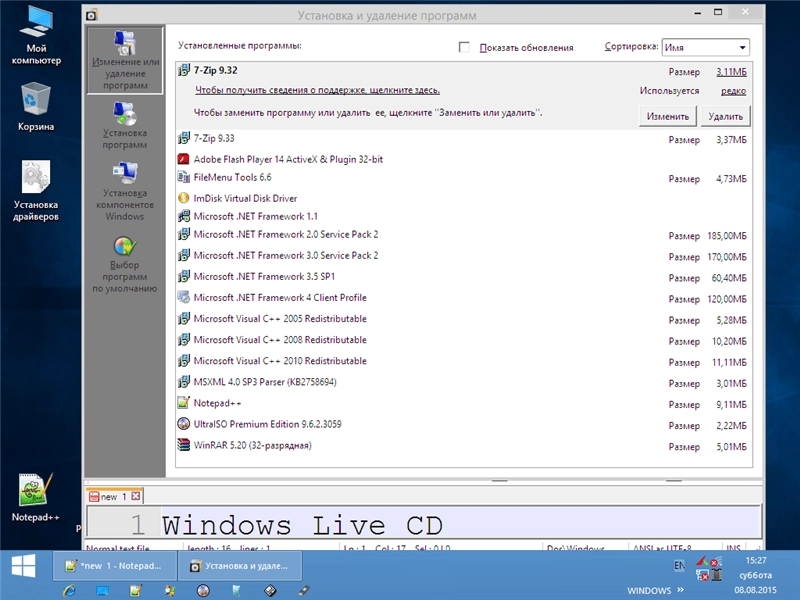Screen dimensions: 800x600
Task: Select Установка программ sidebar icon
Action: pyautogui.click(x=124, y=126)
